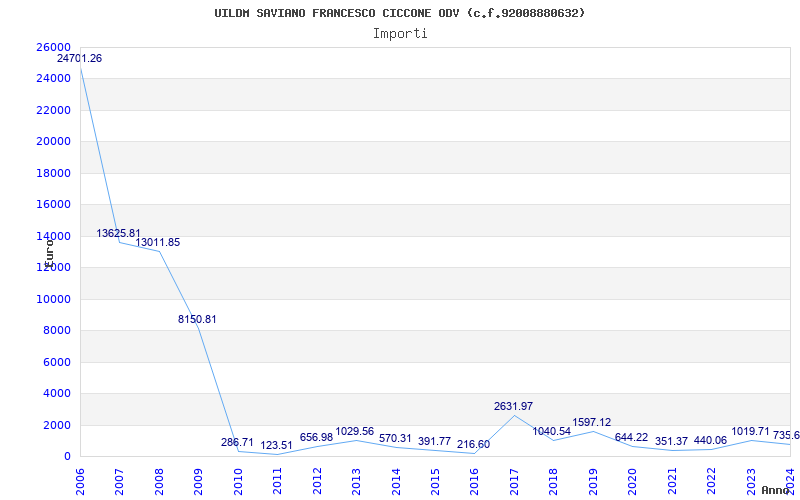This screenshot has height=500, width=800.
Task: Click the 14000 y-axis tick label
Action: tap(53, 236)
